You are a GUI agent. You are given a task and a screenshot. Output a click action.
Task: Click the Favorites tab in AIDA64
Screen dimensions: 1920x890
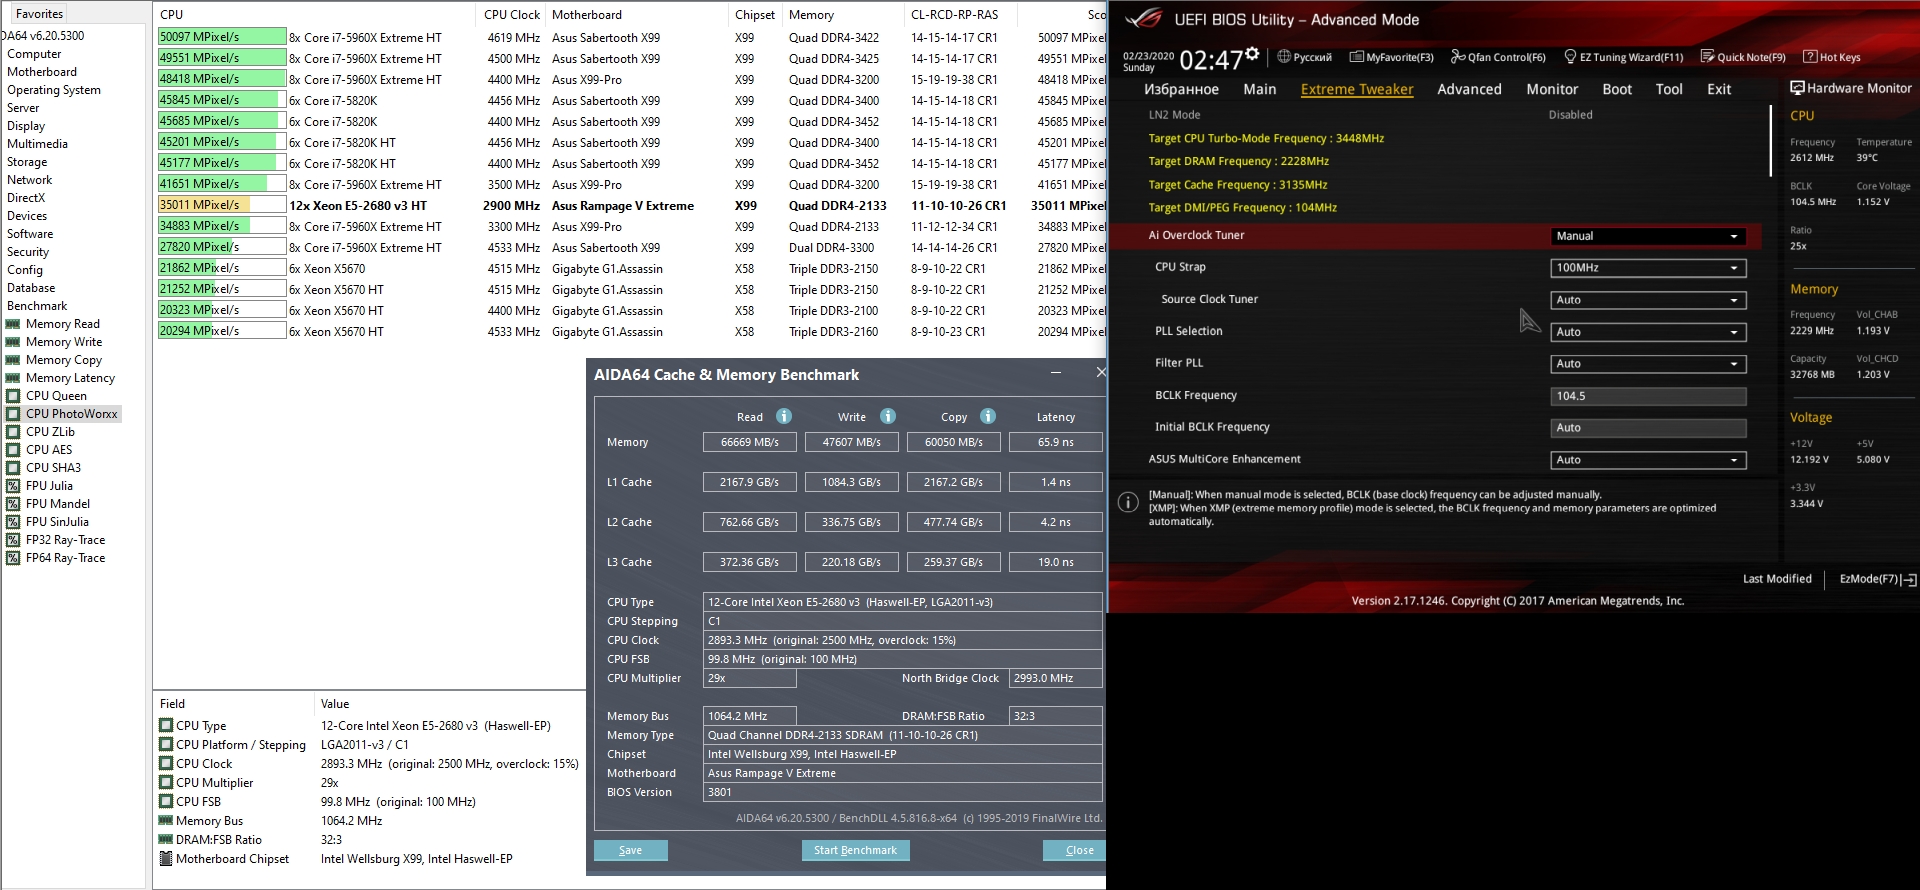[39, 14]
